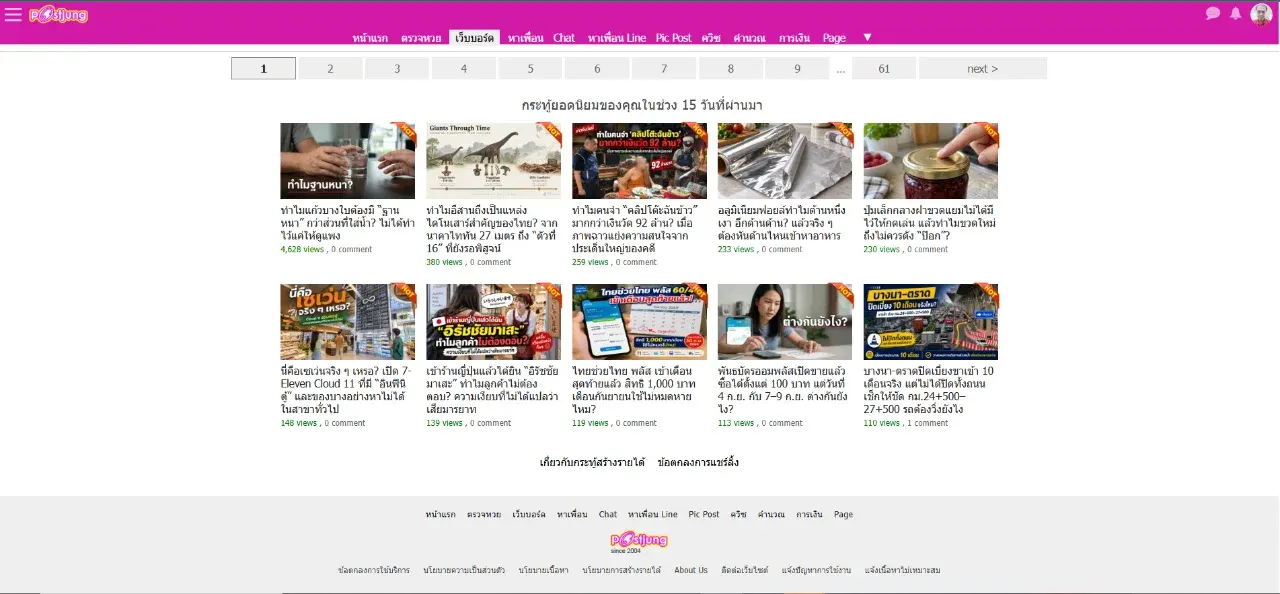The width and height of the screenshot is (1280, 594).
Task: Click the next > pagination button
Action: click(983, 68)
